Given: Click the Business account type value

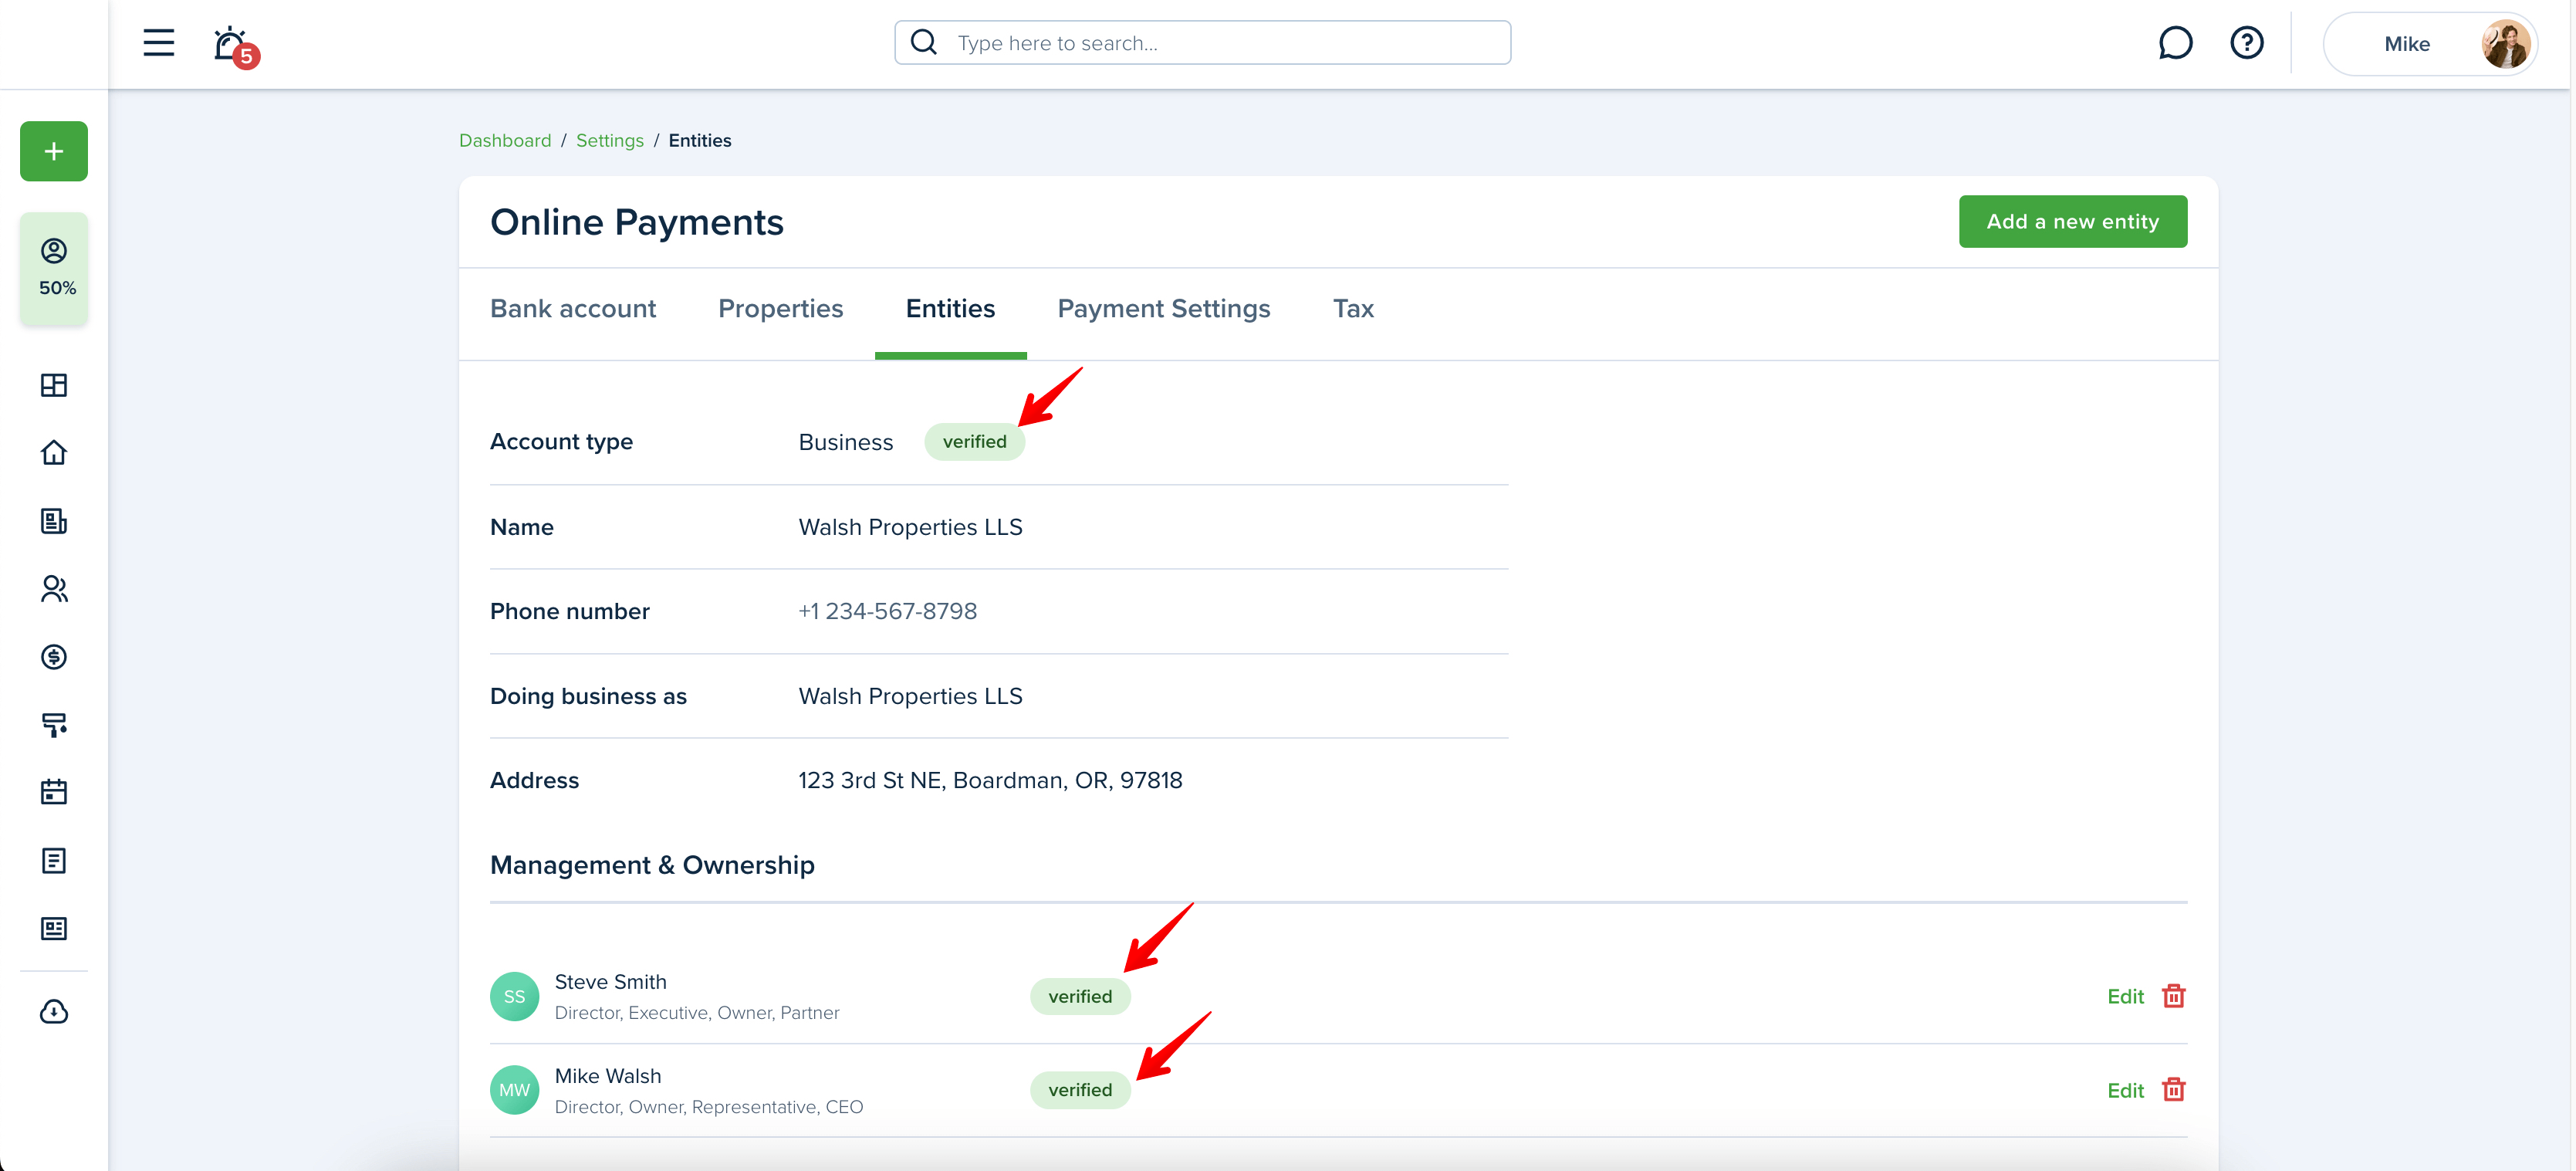Looking at the screenshot, I should pyautogui.click(x=845, y=442).
